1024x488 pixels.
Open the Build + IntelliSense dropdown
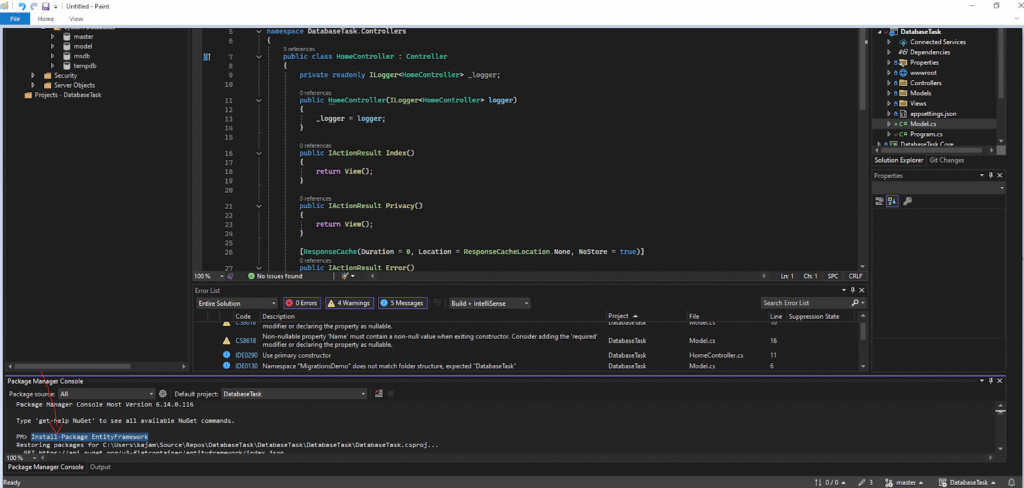pyautogui.click(x=488, y=303)
